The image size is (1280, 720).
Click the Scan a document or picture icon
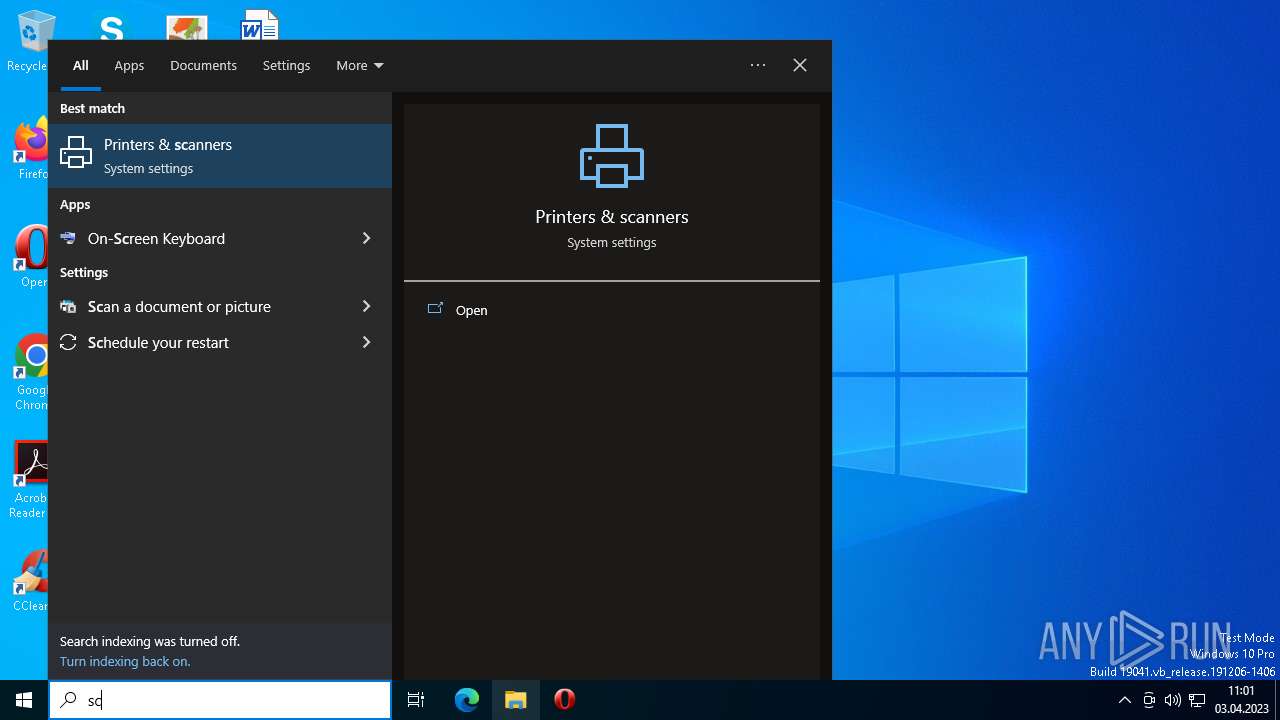[x=68, y=306]
